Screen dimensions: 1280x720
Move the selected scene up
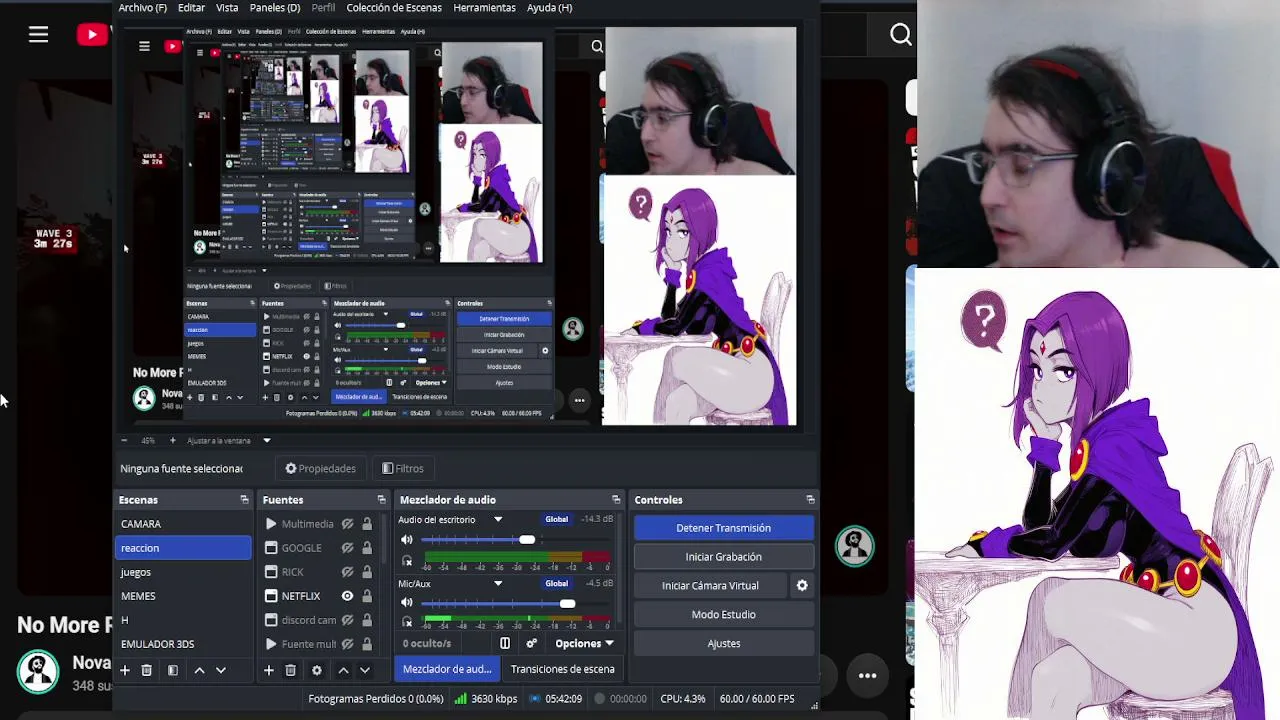[x=199, y=670]
